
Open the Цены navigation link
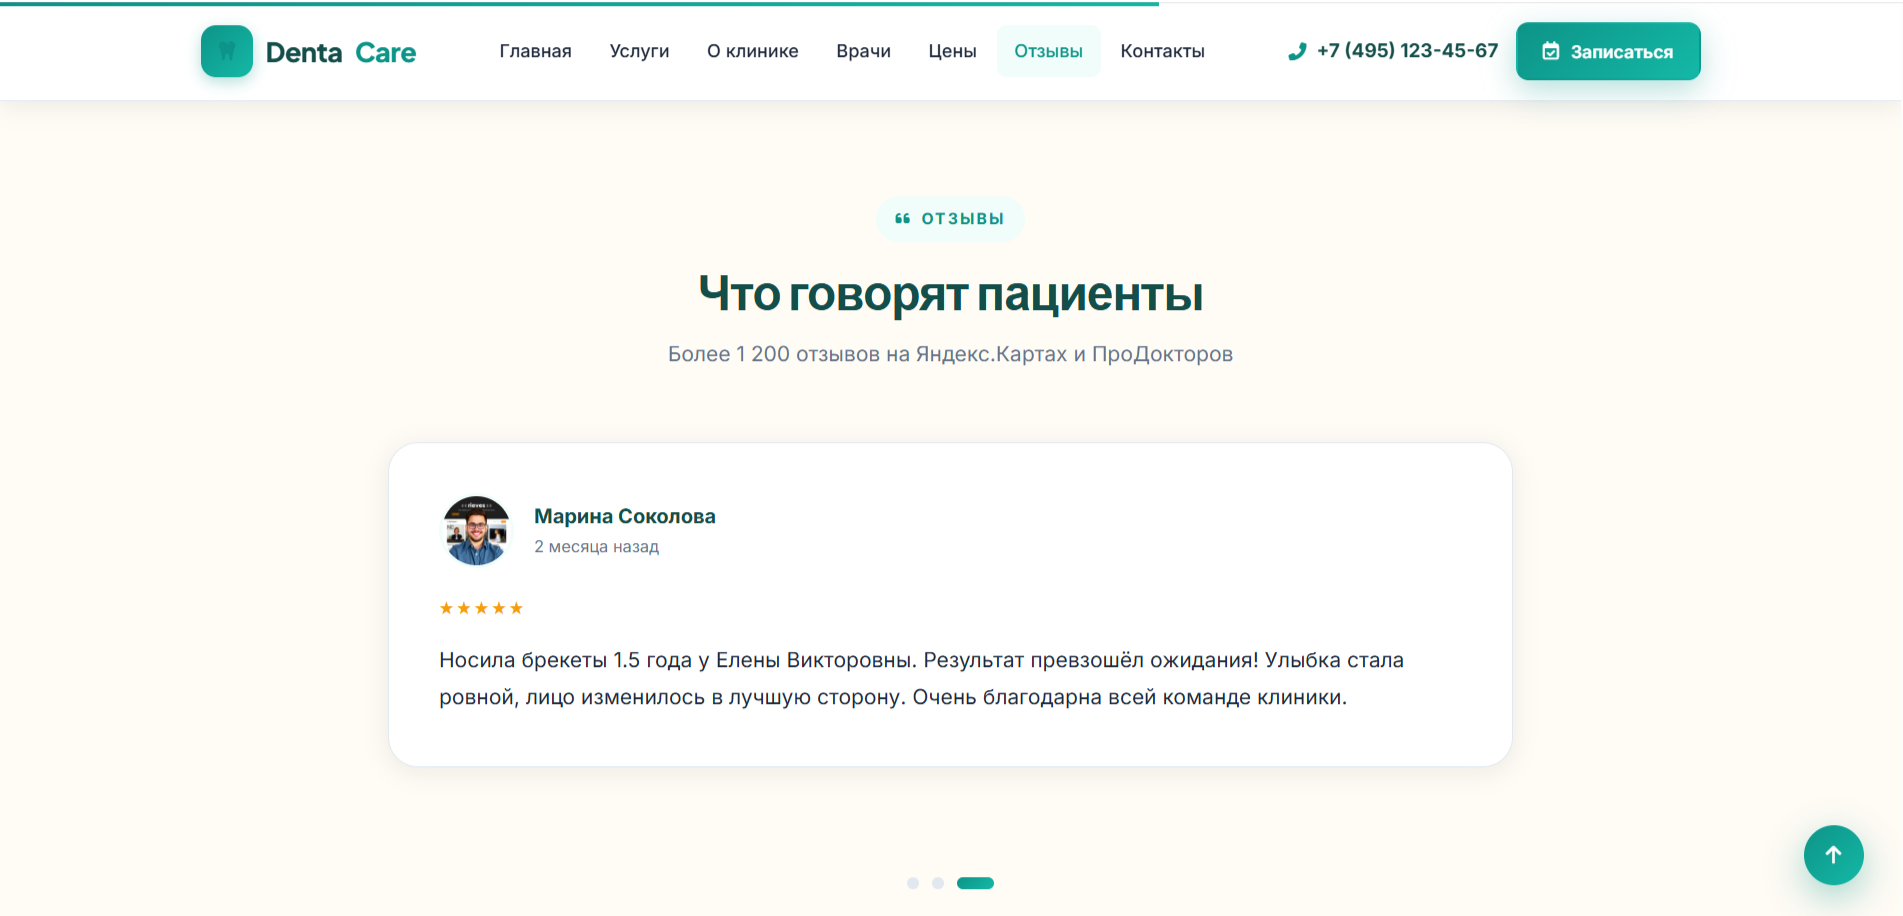[x=952, y=51]
